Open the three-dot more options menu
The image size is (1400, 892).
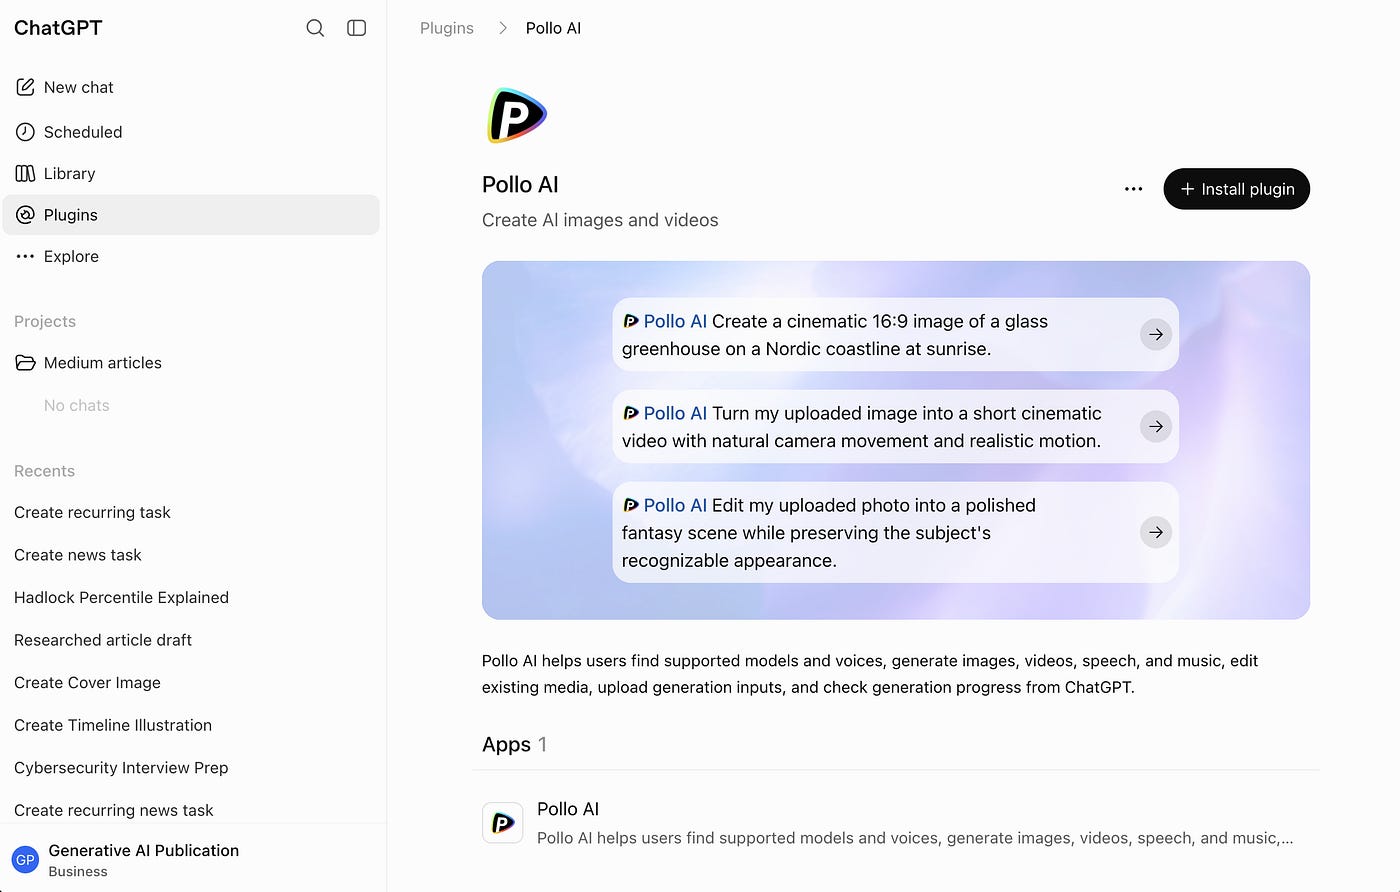tap(1133, 189)
